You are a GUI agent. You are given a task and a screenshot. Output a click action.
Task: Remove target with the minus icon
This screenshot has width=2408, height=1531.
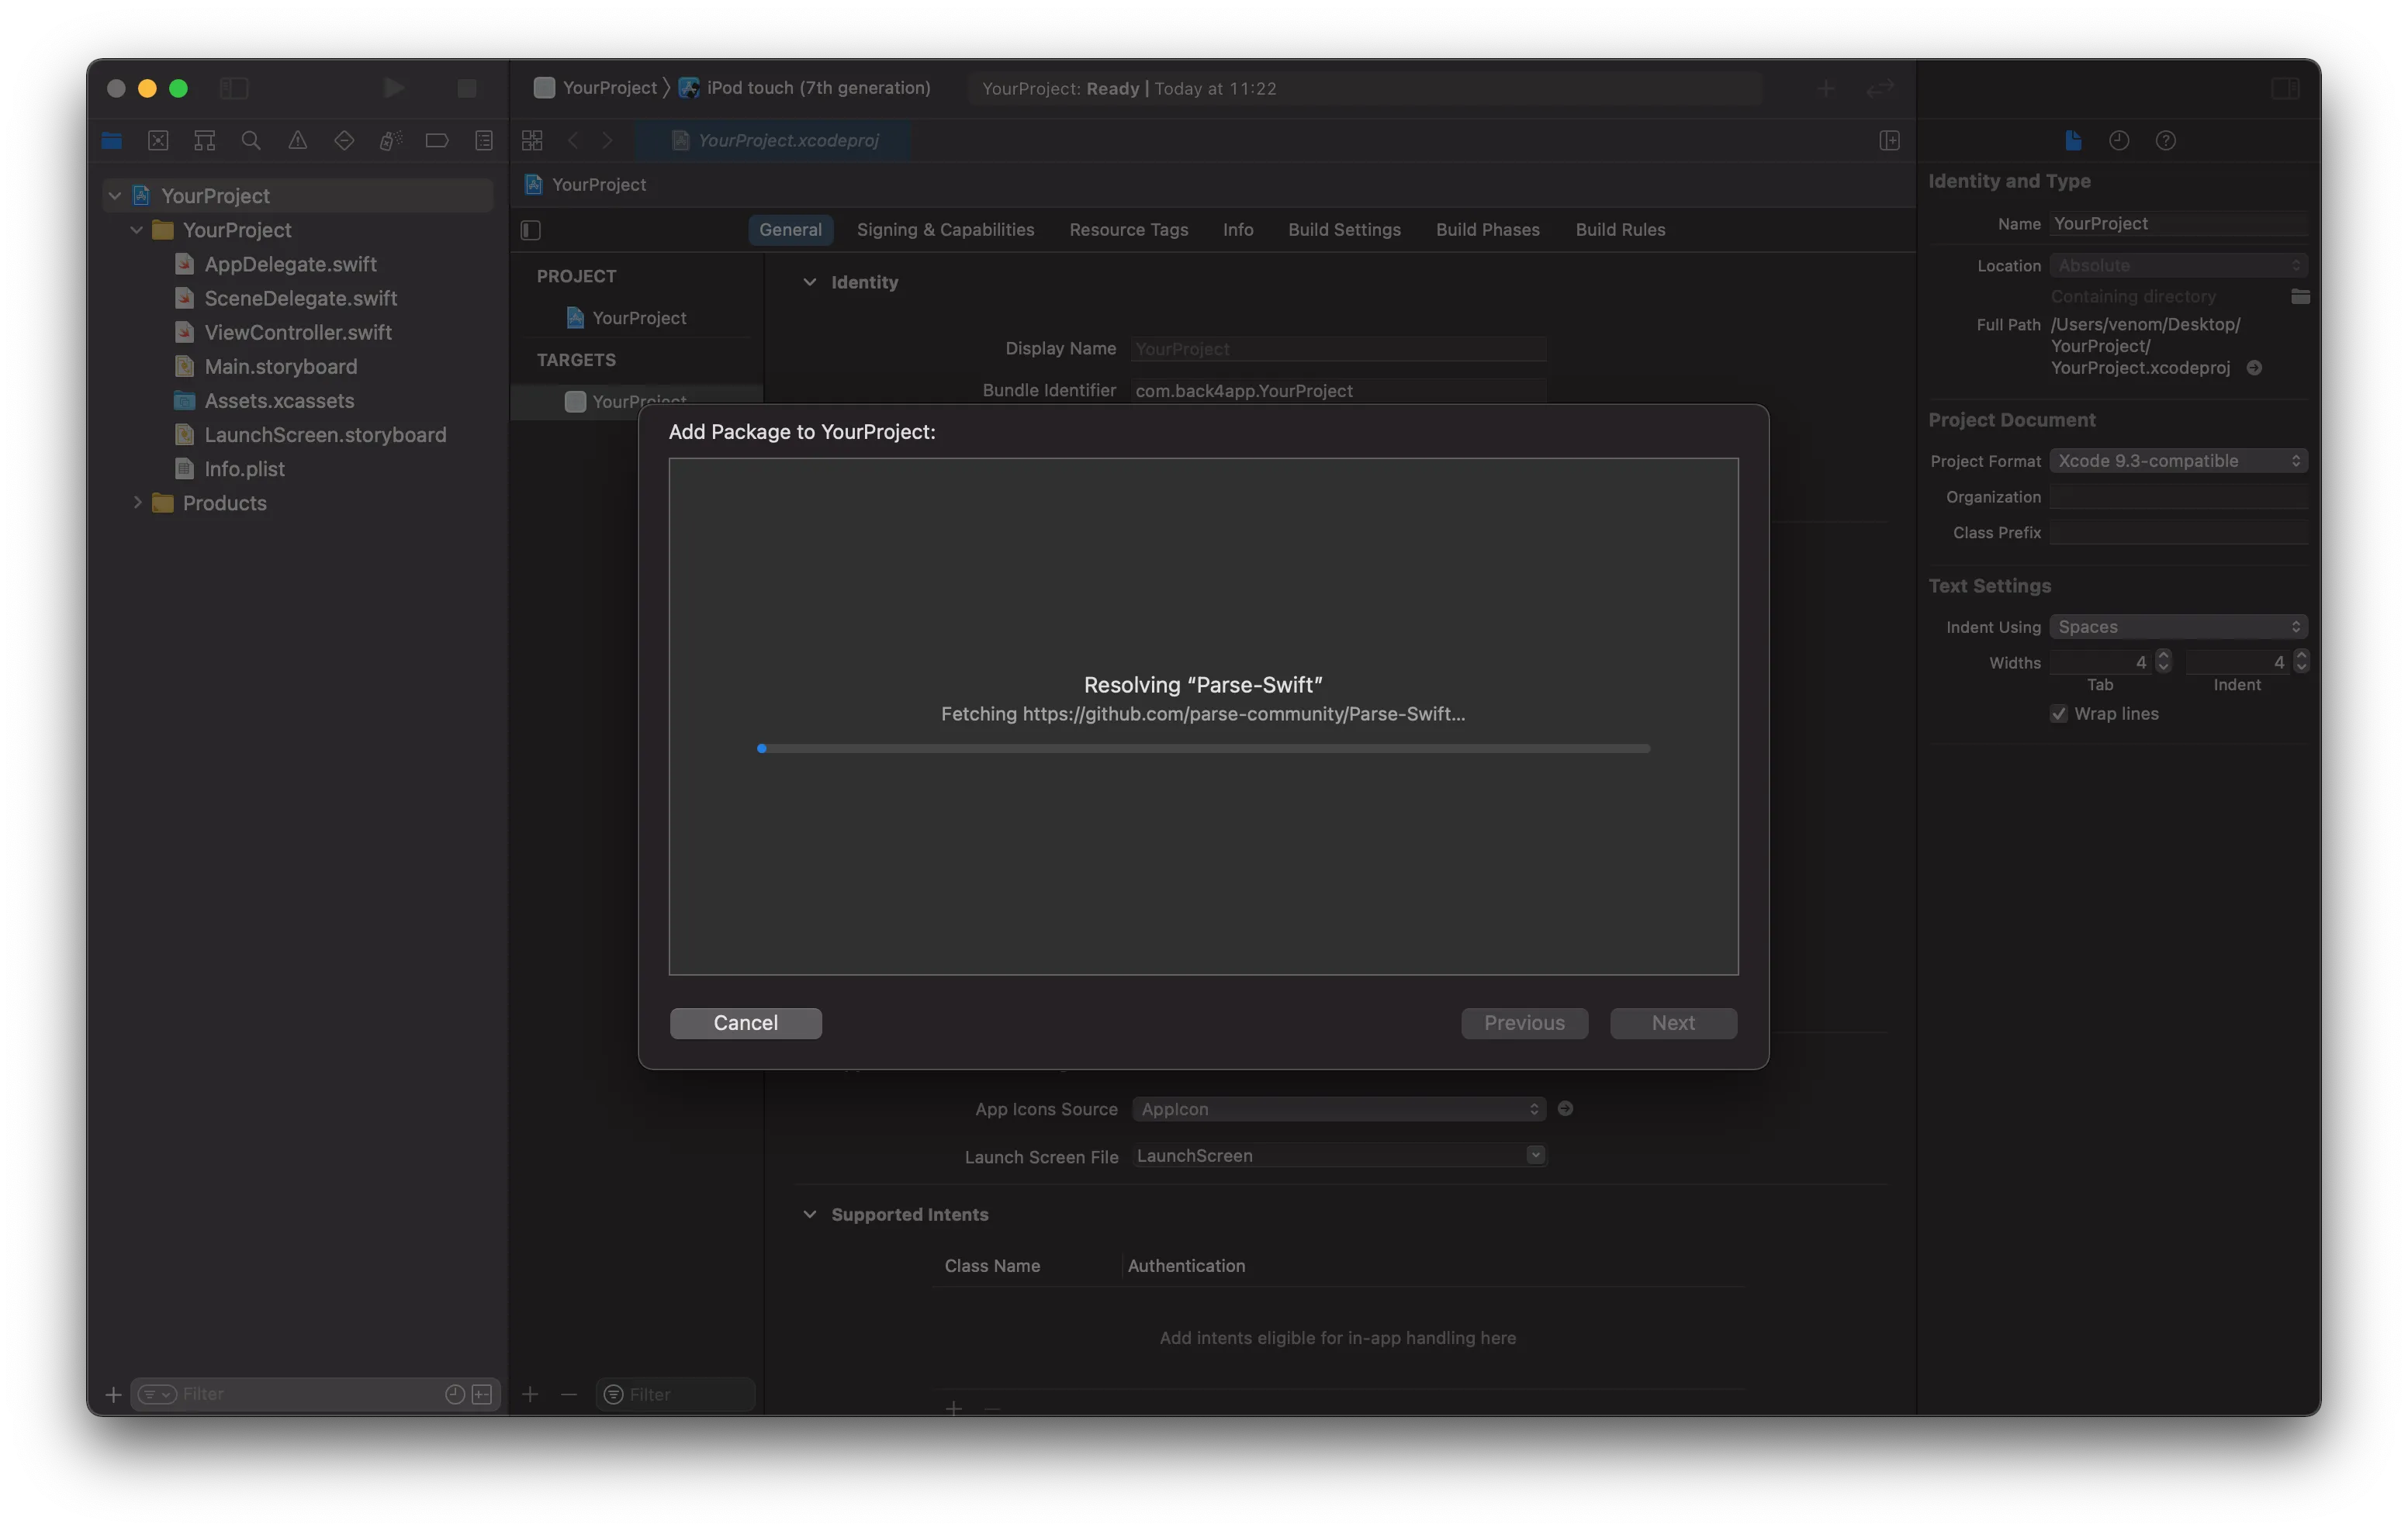click(x=569, y=1394)
